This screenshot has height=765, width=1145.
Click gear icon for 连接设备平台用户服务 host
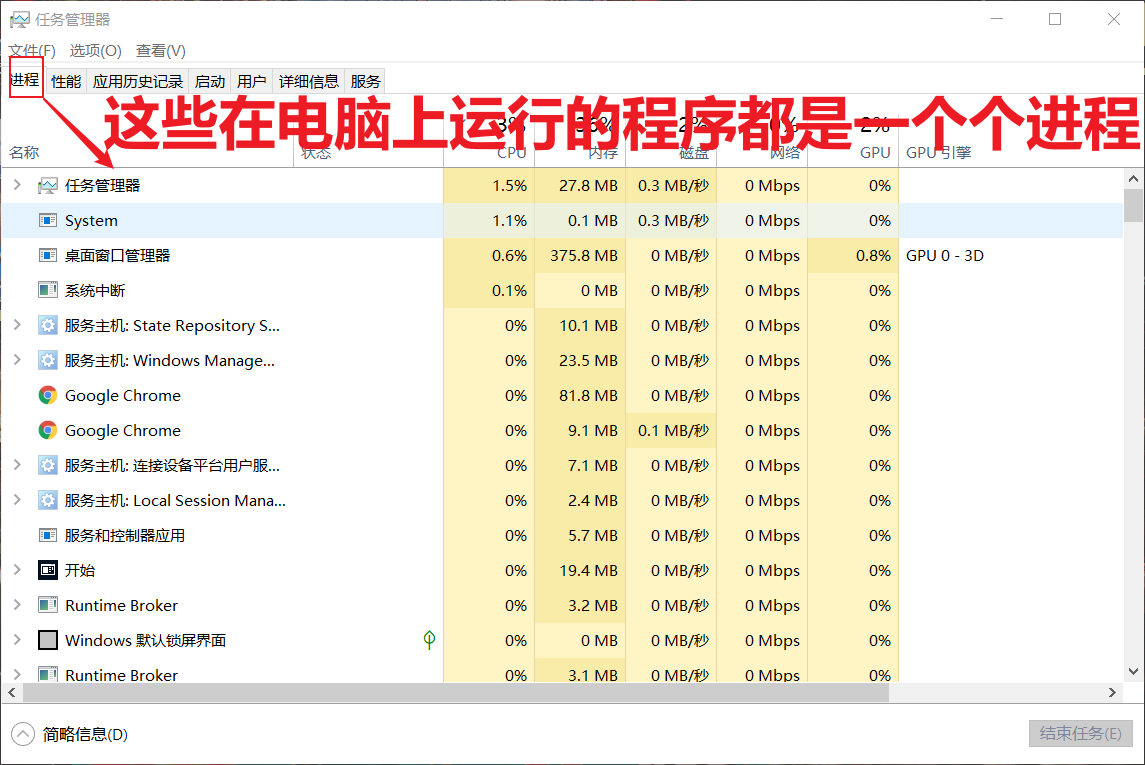[x=47, y=466]
